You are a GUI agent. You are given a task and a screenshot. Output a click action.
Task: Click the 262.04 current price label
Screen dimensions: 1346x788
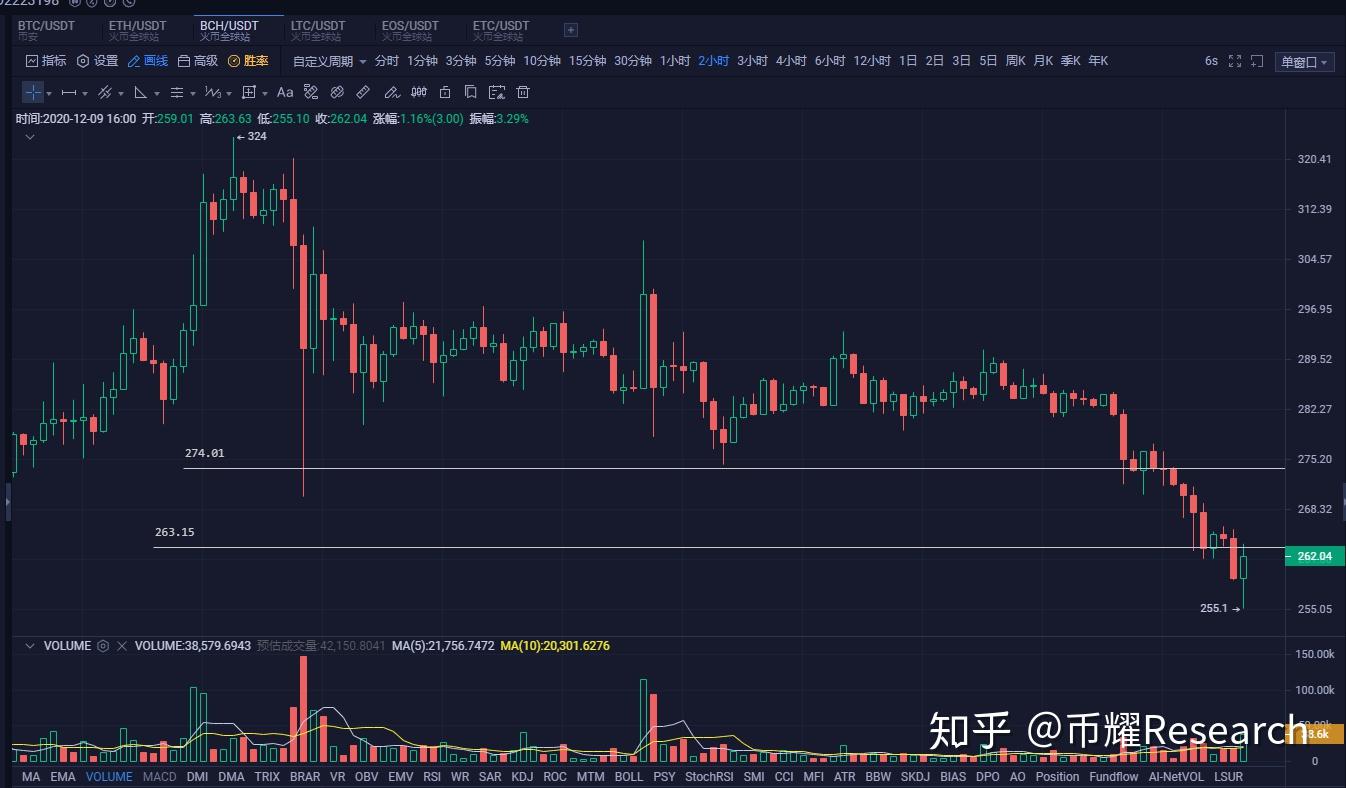[1314, 556]
